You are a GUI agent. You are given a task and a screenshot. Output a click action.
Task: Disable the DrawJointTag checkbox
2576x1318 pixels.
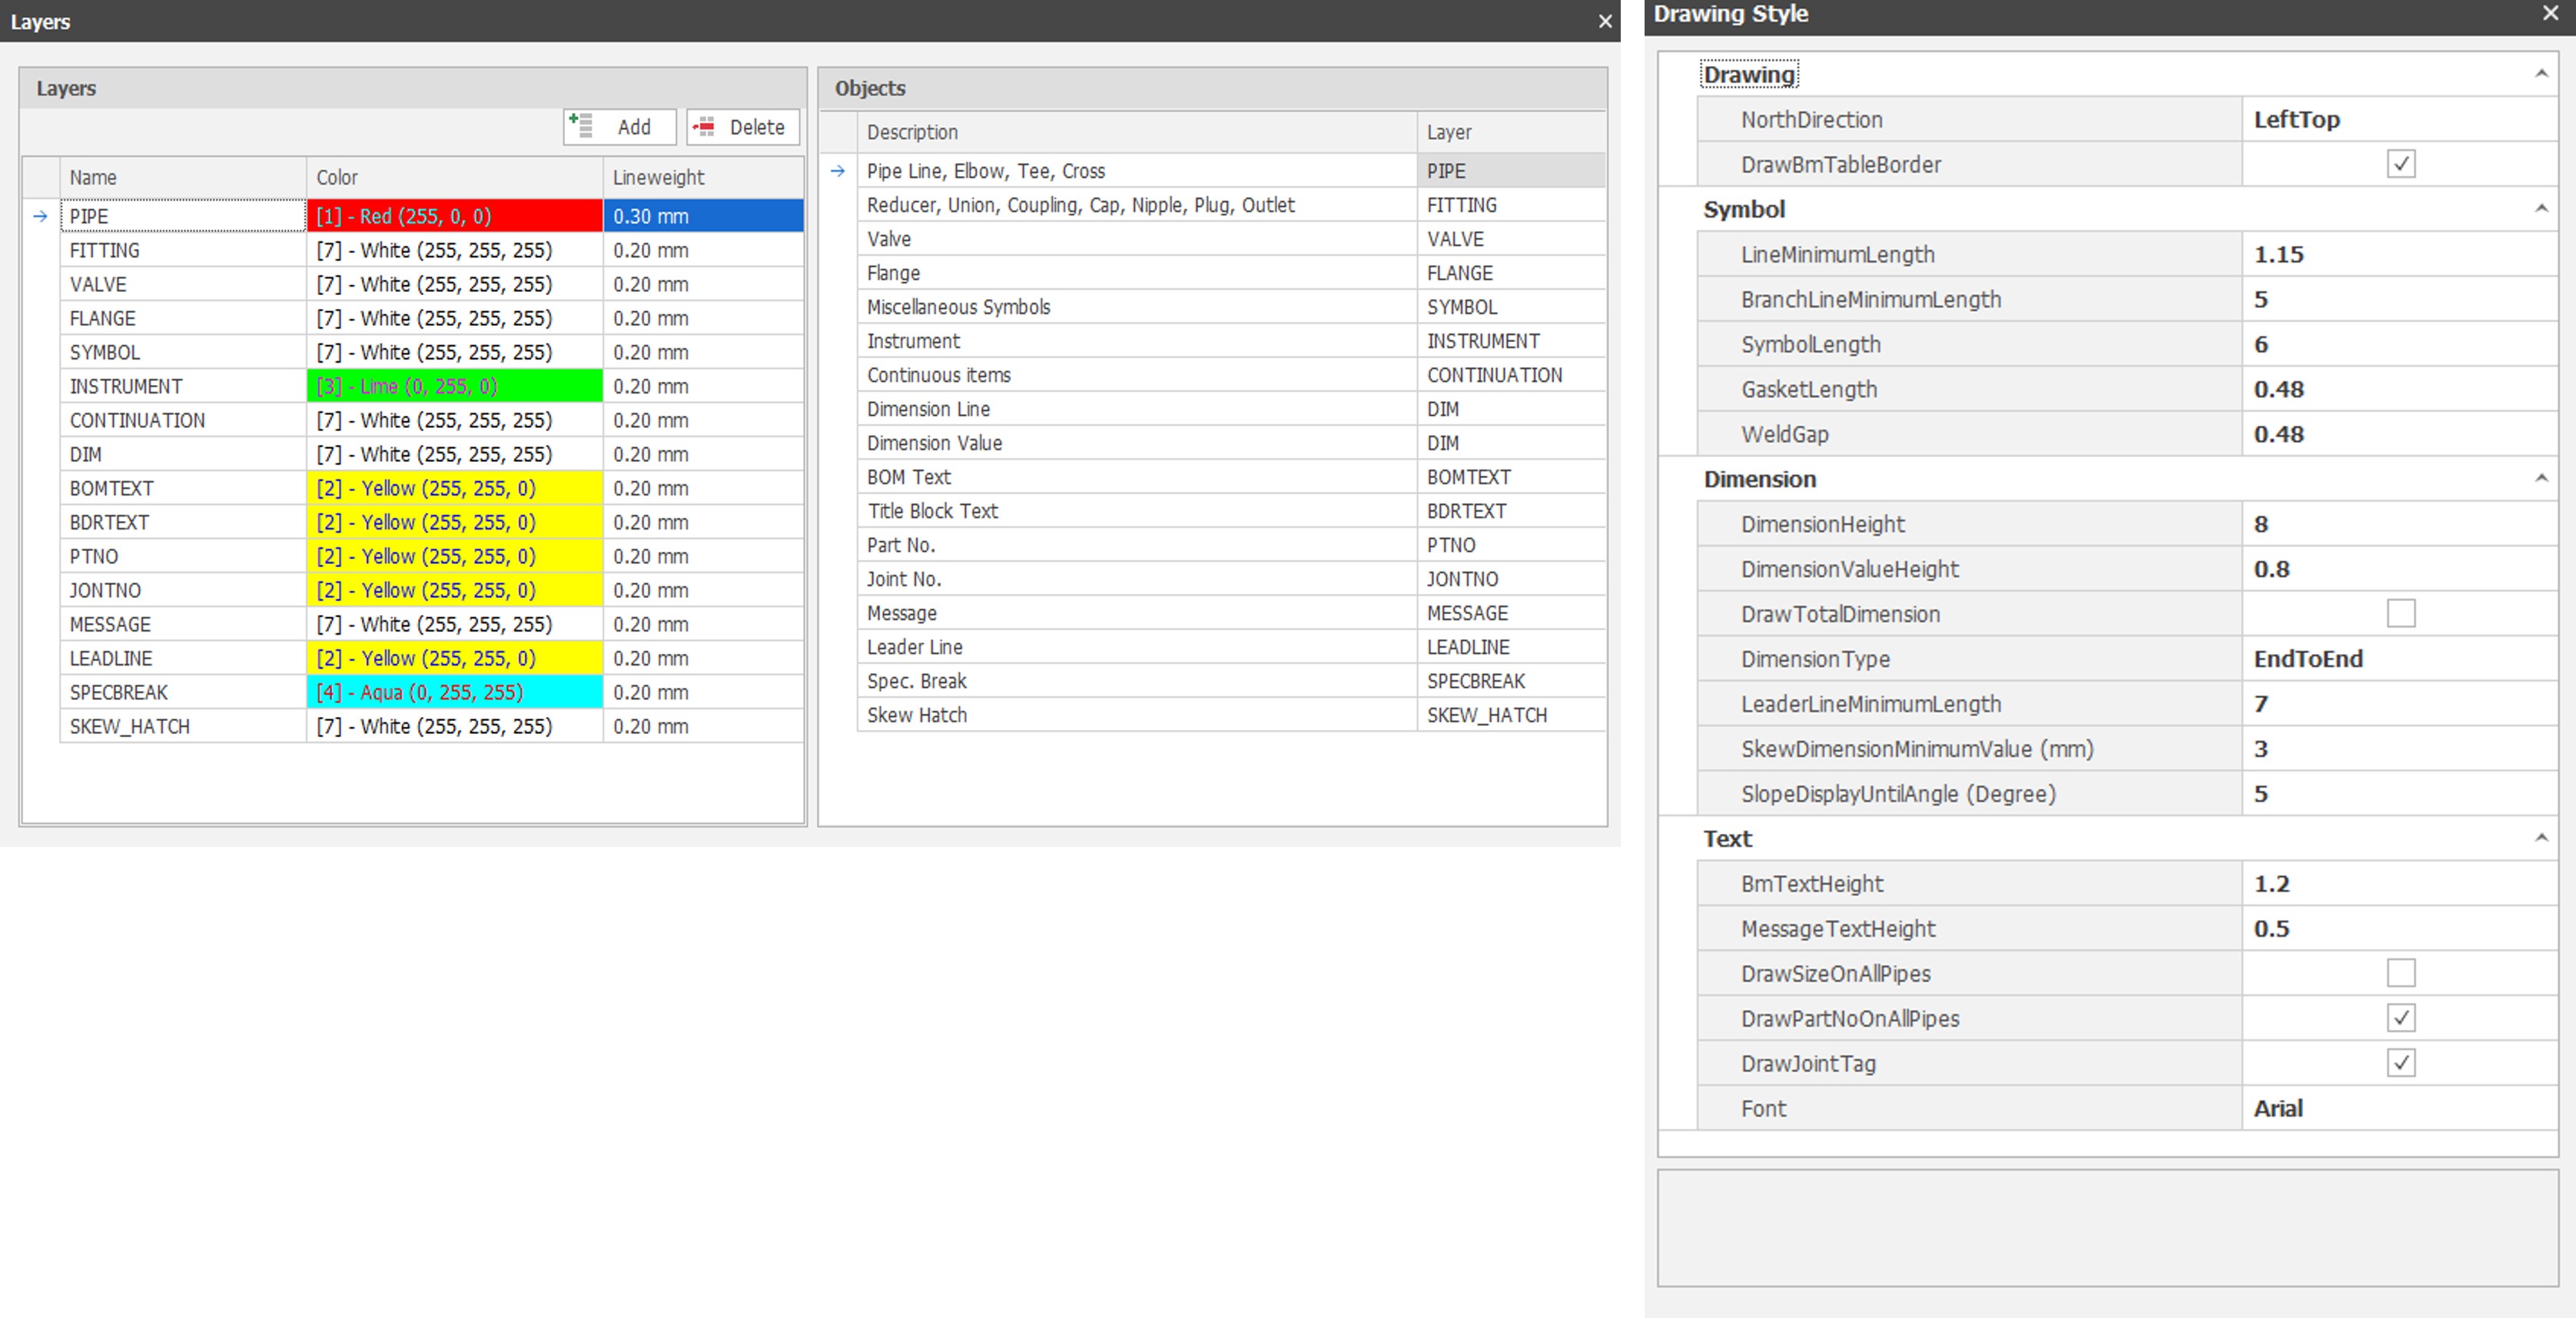pyautogui.click(x=2400, y=1063)
